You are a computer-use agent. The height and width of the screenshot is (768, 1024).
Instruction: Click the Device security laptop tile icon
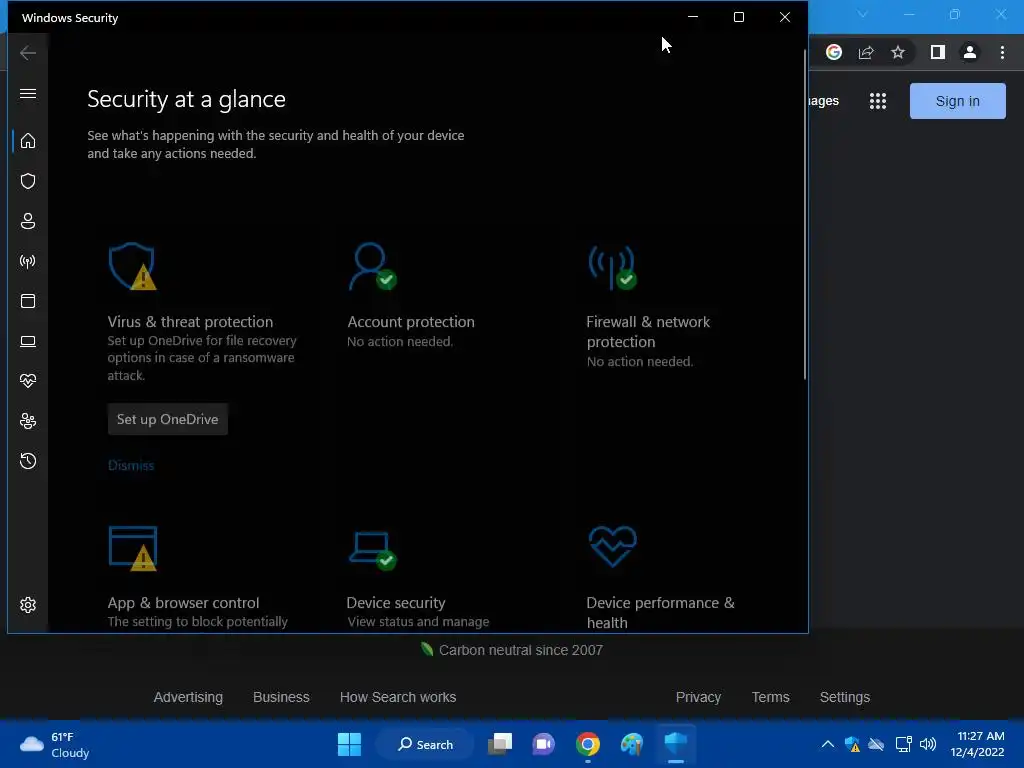[x=372, y=551]
